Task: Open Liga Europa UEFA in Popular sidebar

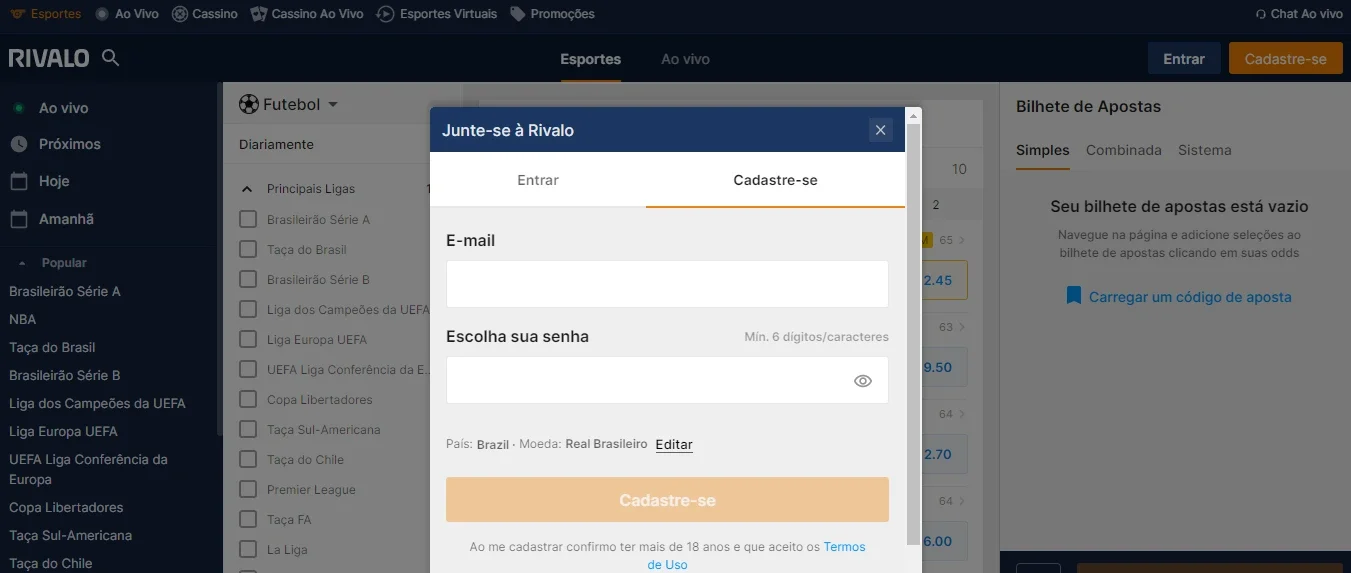Action: [63, 431]
